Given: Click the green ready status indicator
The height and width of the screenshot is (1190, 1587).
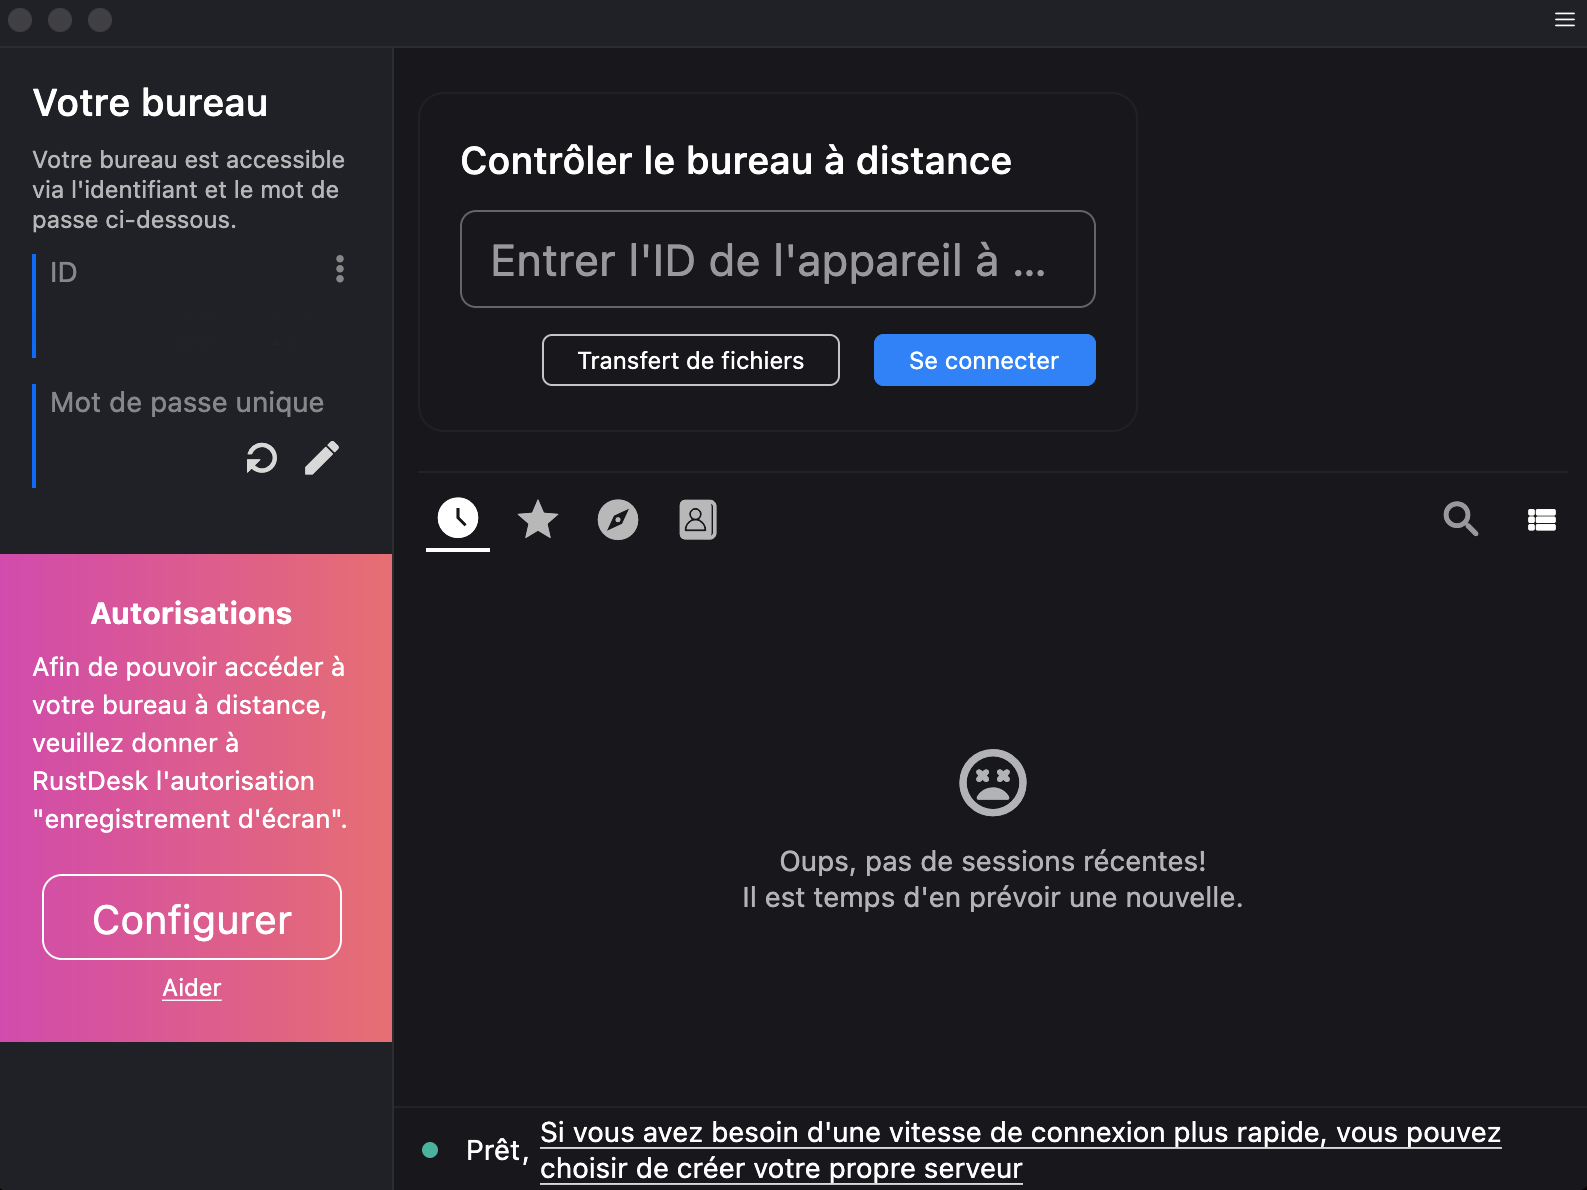Looking at the screenshot, I should click(x=431, y=1150).
